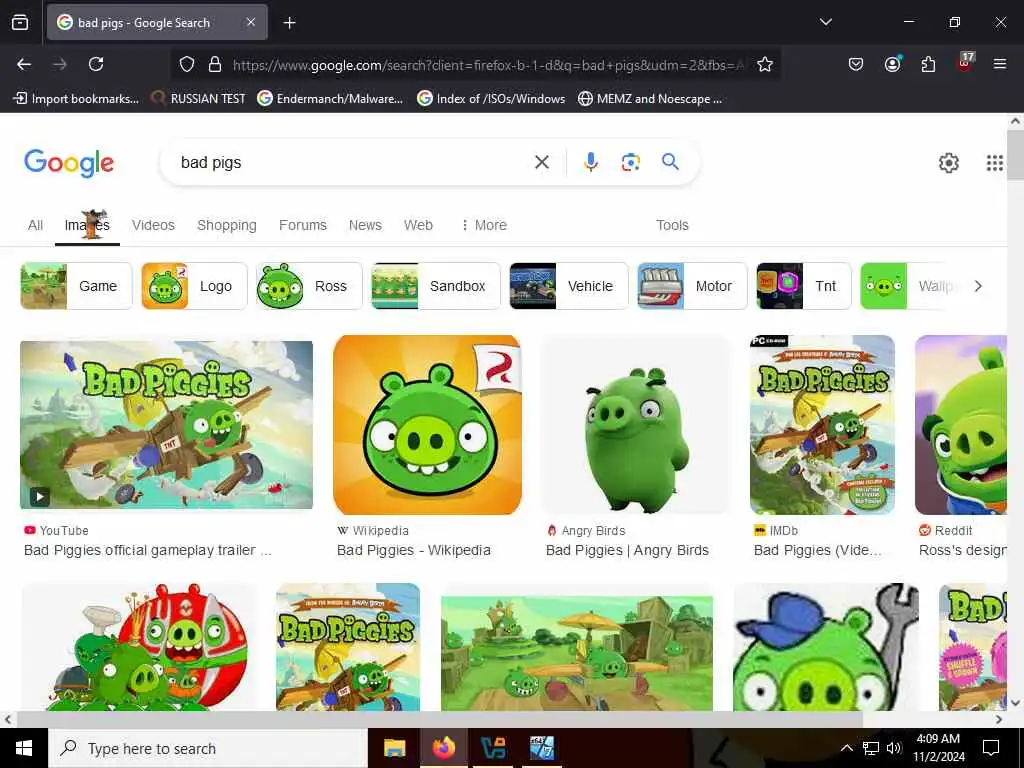Show site security lock information

(215, 64)
